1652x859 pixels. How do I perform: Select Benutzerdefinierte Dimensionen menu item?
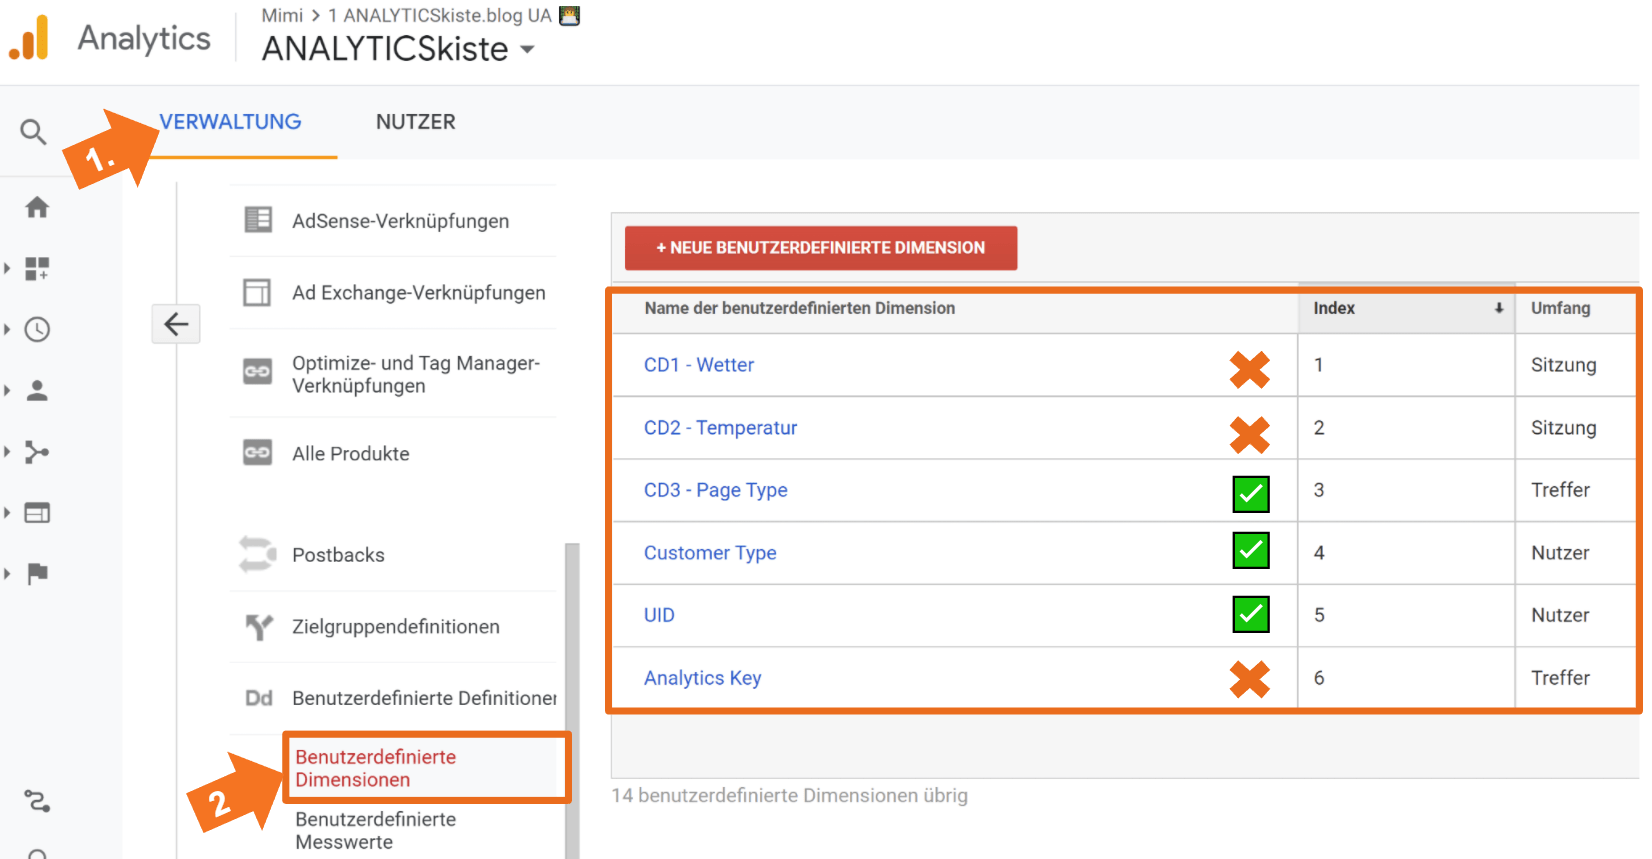[x=376, y=768]
